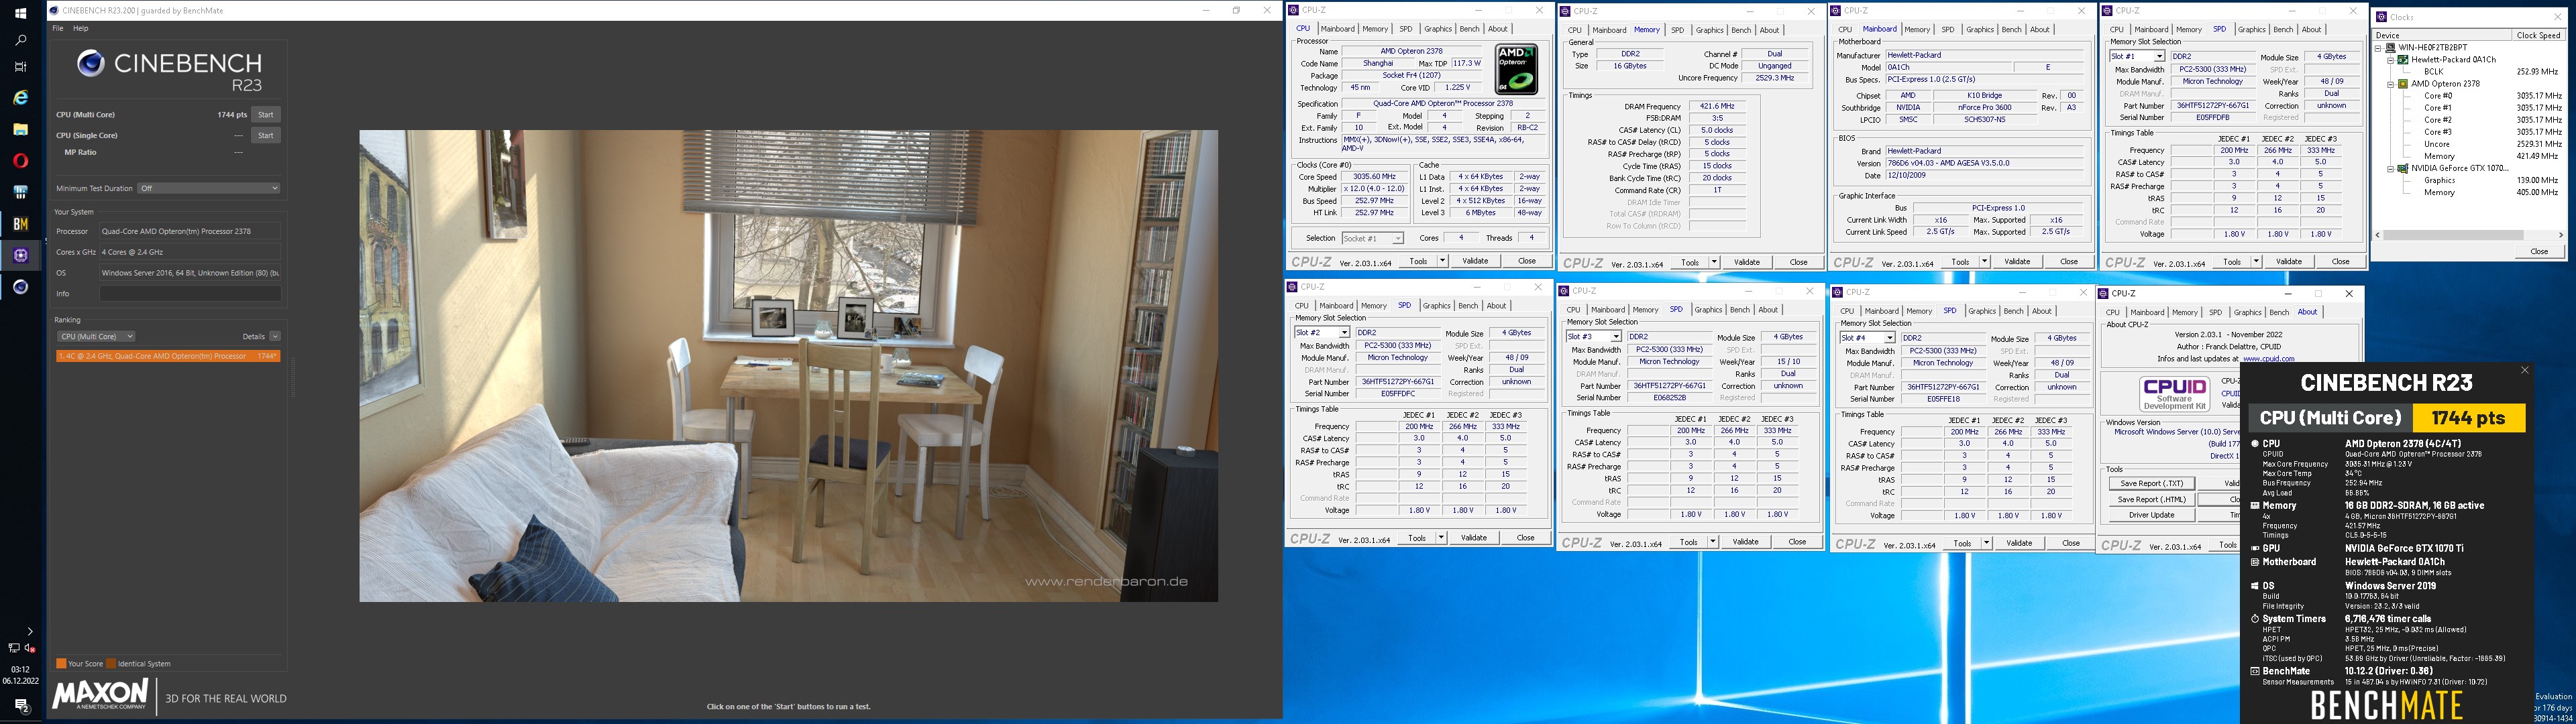Click Save Report (.TXT) button

tap(2151, 483)
